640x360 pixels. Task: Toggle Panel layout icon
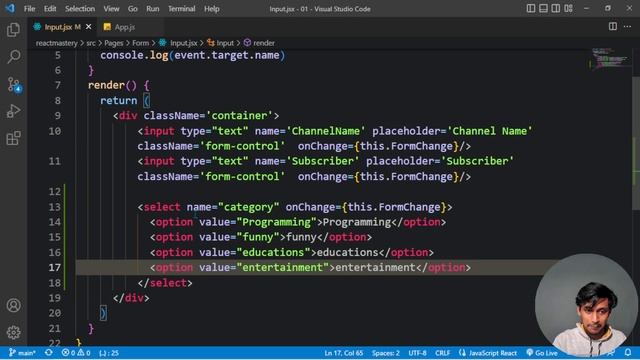[x=543, y=8]
